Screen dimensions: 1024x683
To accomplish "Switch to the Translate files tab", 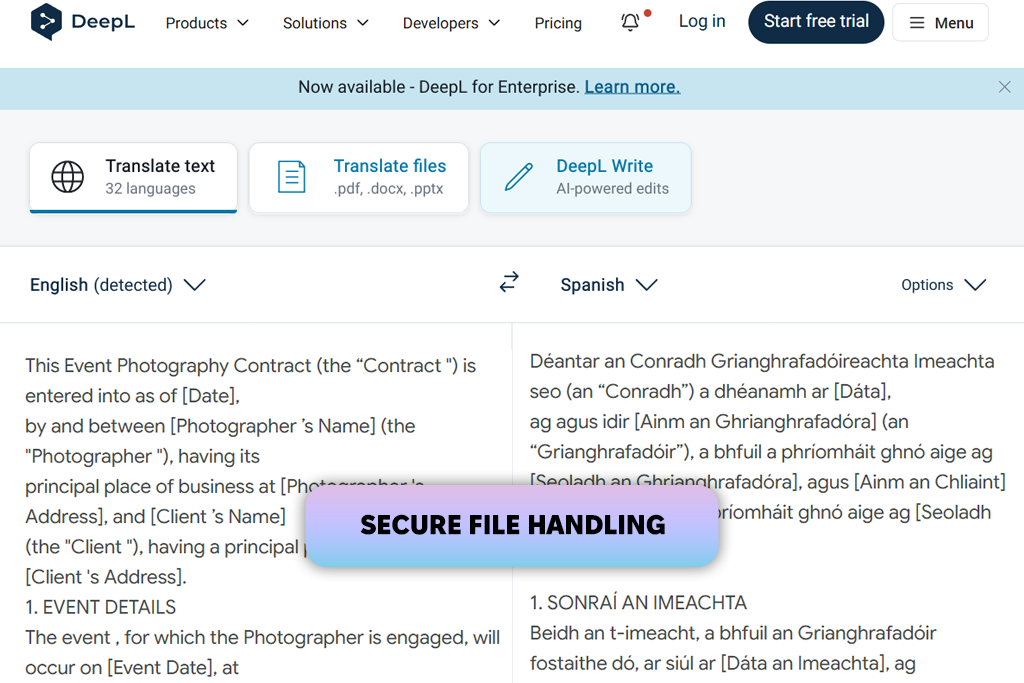I will tap(359, 178).
